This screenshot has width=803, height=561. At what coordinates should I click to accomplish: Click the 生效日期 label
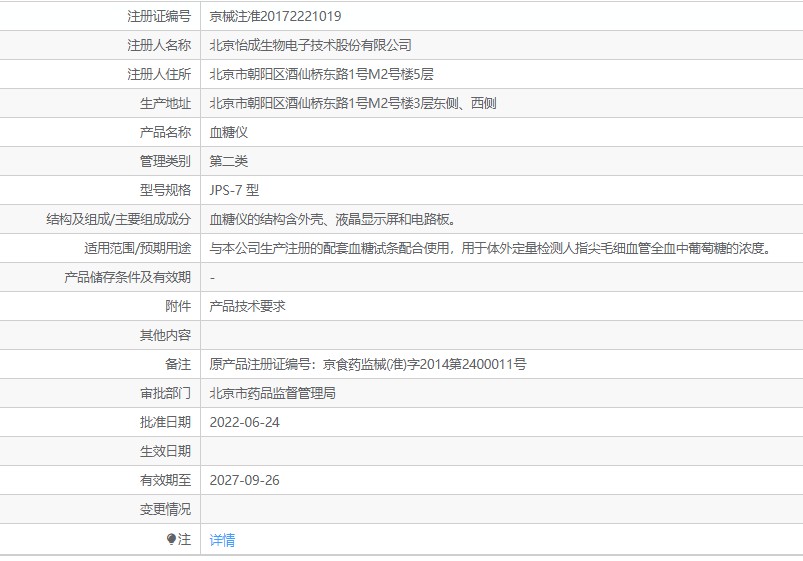165,451
